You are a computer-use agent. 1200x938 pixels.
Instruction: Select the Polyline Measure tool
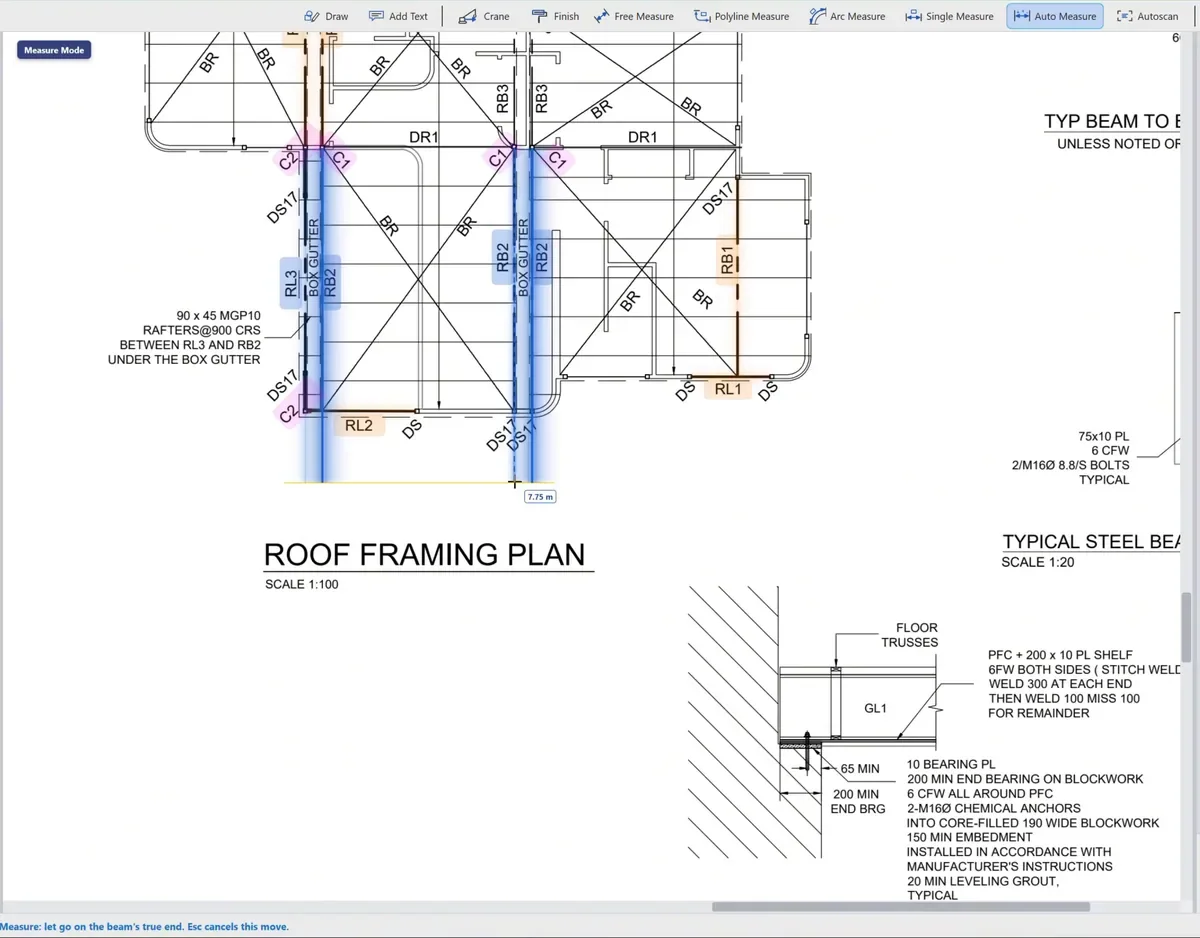[x=742, y=16]
